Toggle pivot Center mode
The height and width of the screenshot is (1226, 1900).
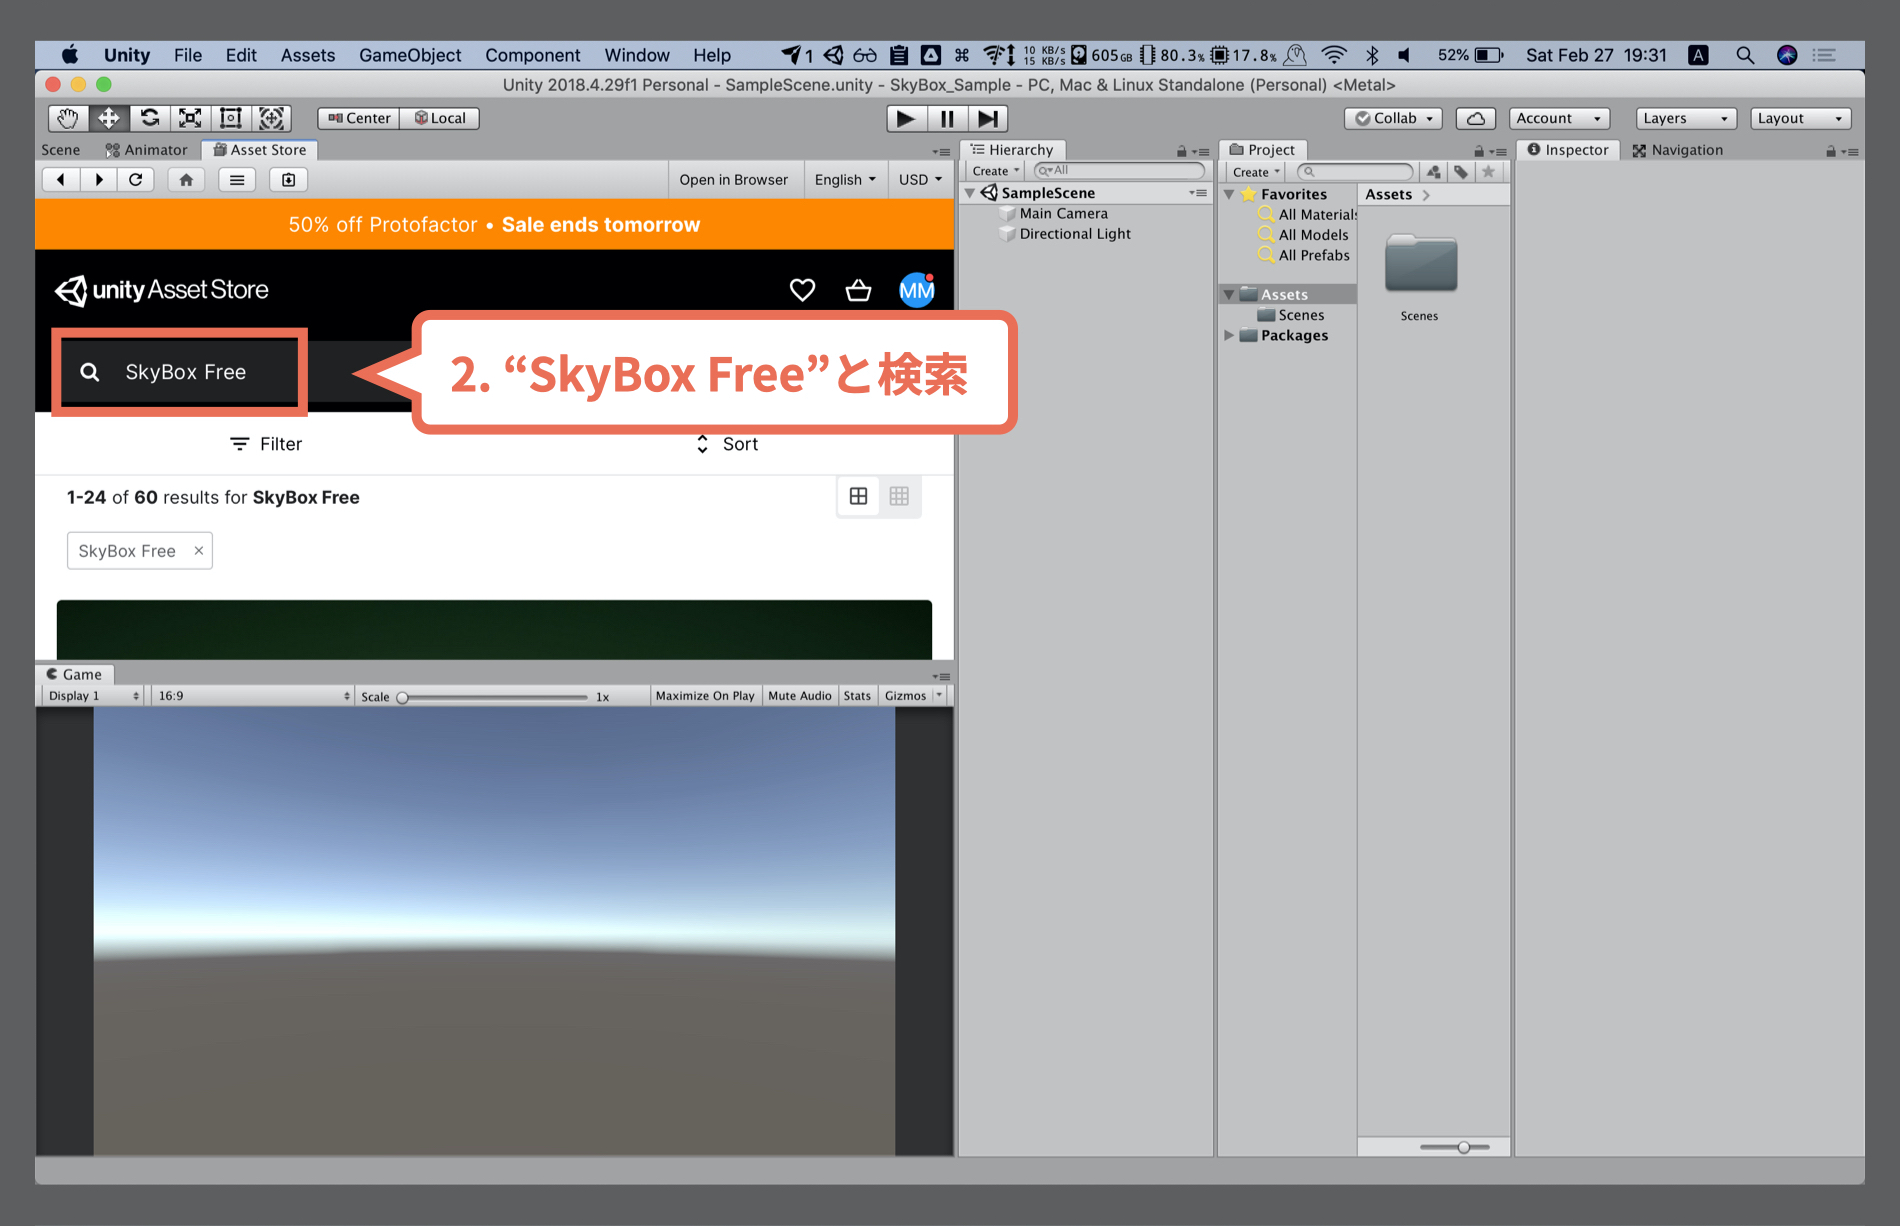coord(359,118)
